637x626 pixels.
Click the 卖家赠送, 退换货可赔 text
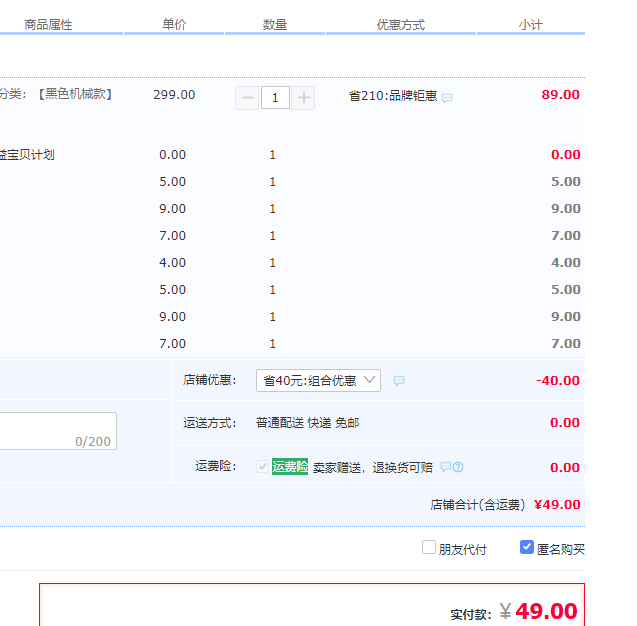coord(373,468)
